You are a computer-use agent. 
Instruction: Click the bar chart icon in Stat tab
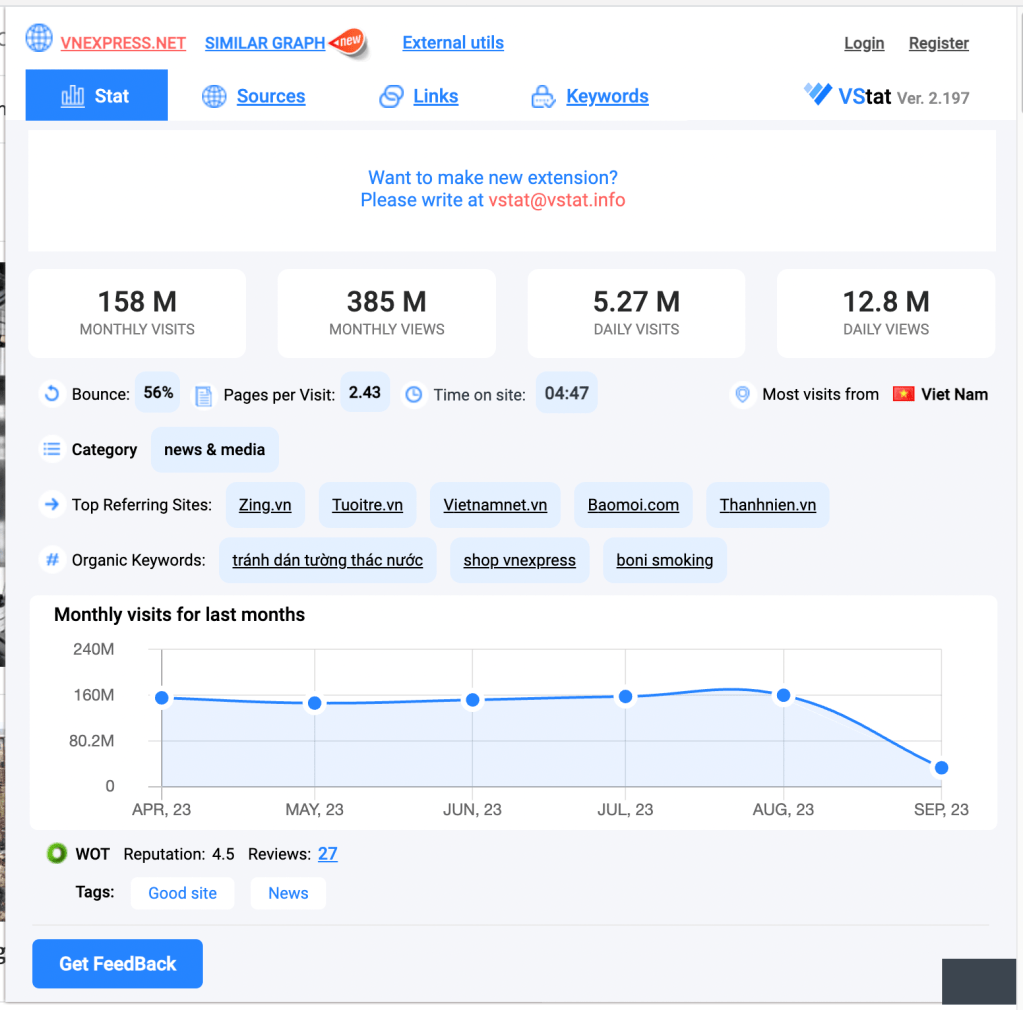point(72,96)
